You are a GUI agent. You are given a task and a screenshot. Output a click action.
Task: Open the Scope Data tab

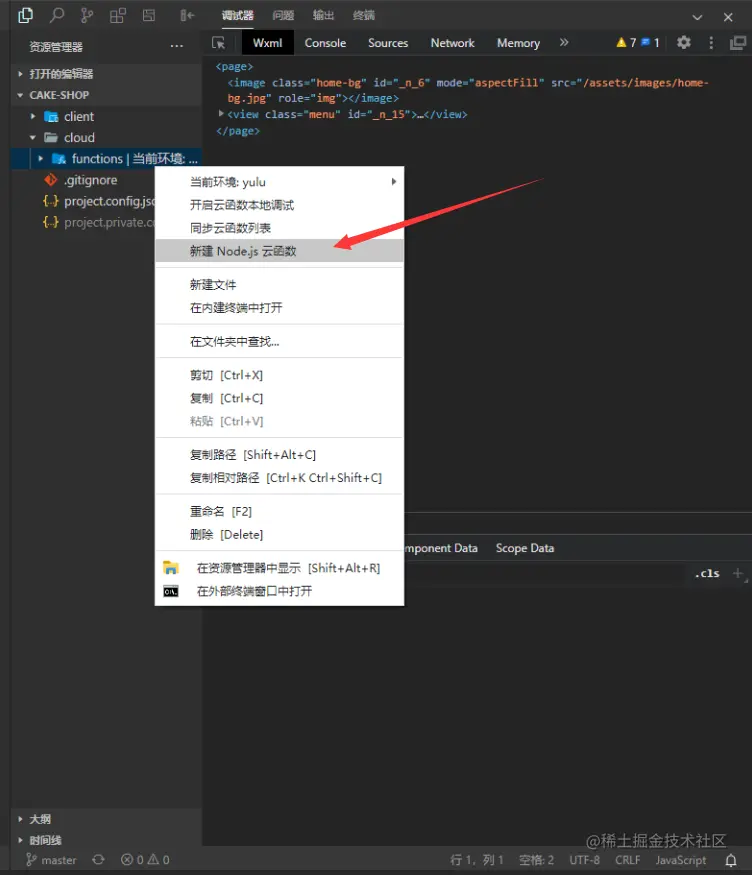click(525, 548)
